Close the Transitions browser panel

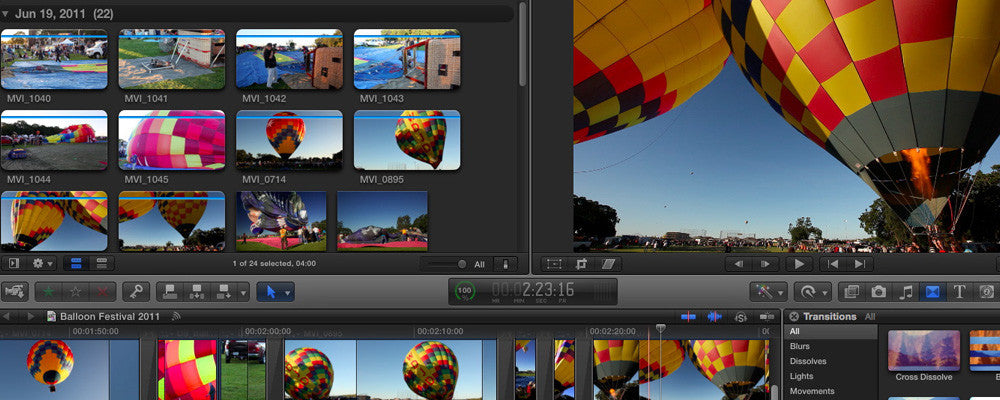(x=794, y=316)
